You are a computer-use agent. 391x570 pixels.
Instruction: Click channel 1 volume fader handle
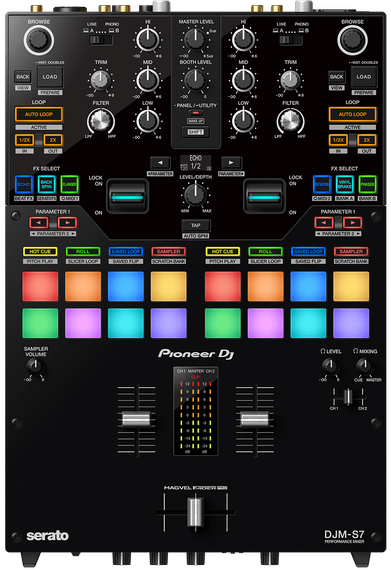[x=136, y=419]
